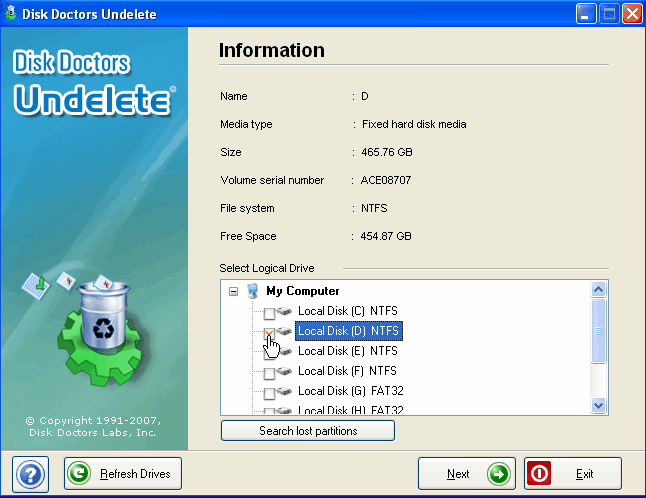The width and height of the screenshot is (646, 498).
Task: Click the drive icon beside Local Disk (F)
Action: click(x=284, y=371)
